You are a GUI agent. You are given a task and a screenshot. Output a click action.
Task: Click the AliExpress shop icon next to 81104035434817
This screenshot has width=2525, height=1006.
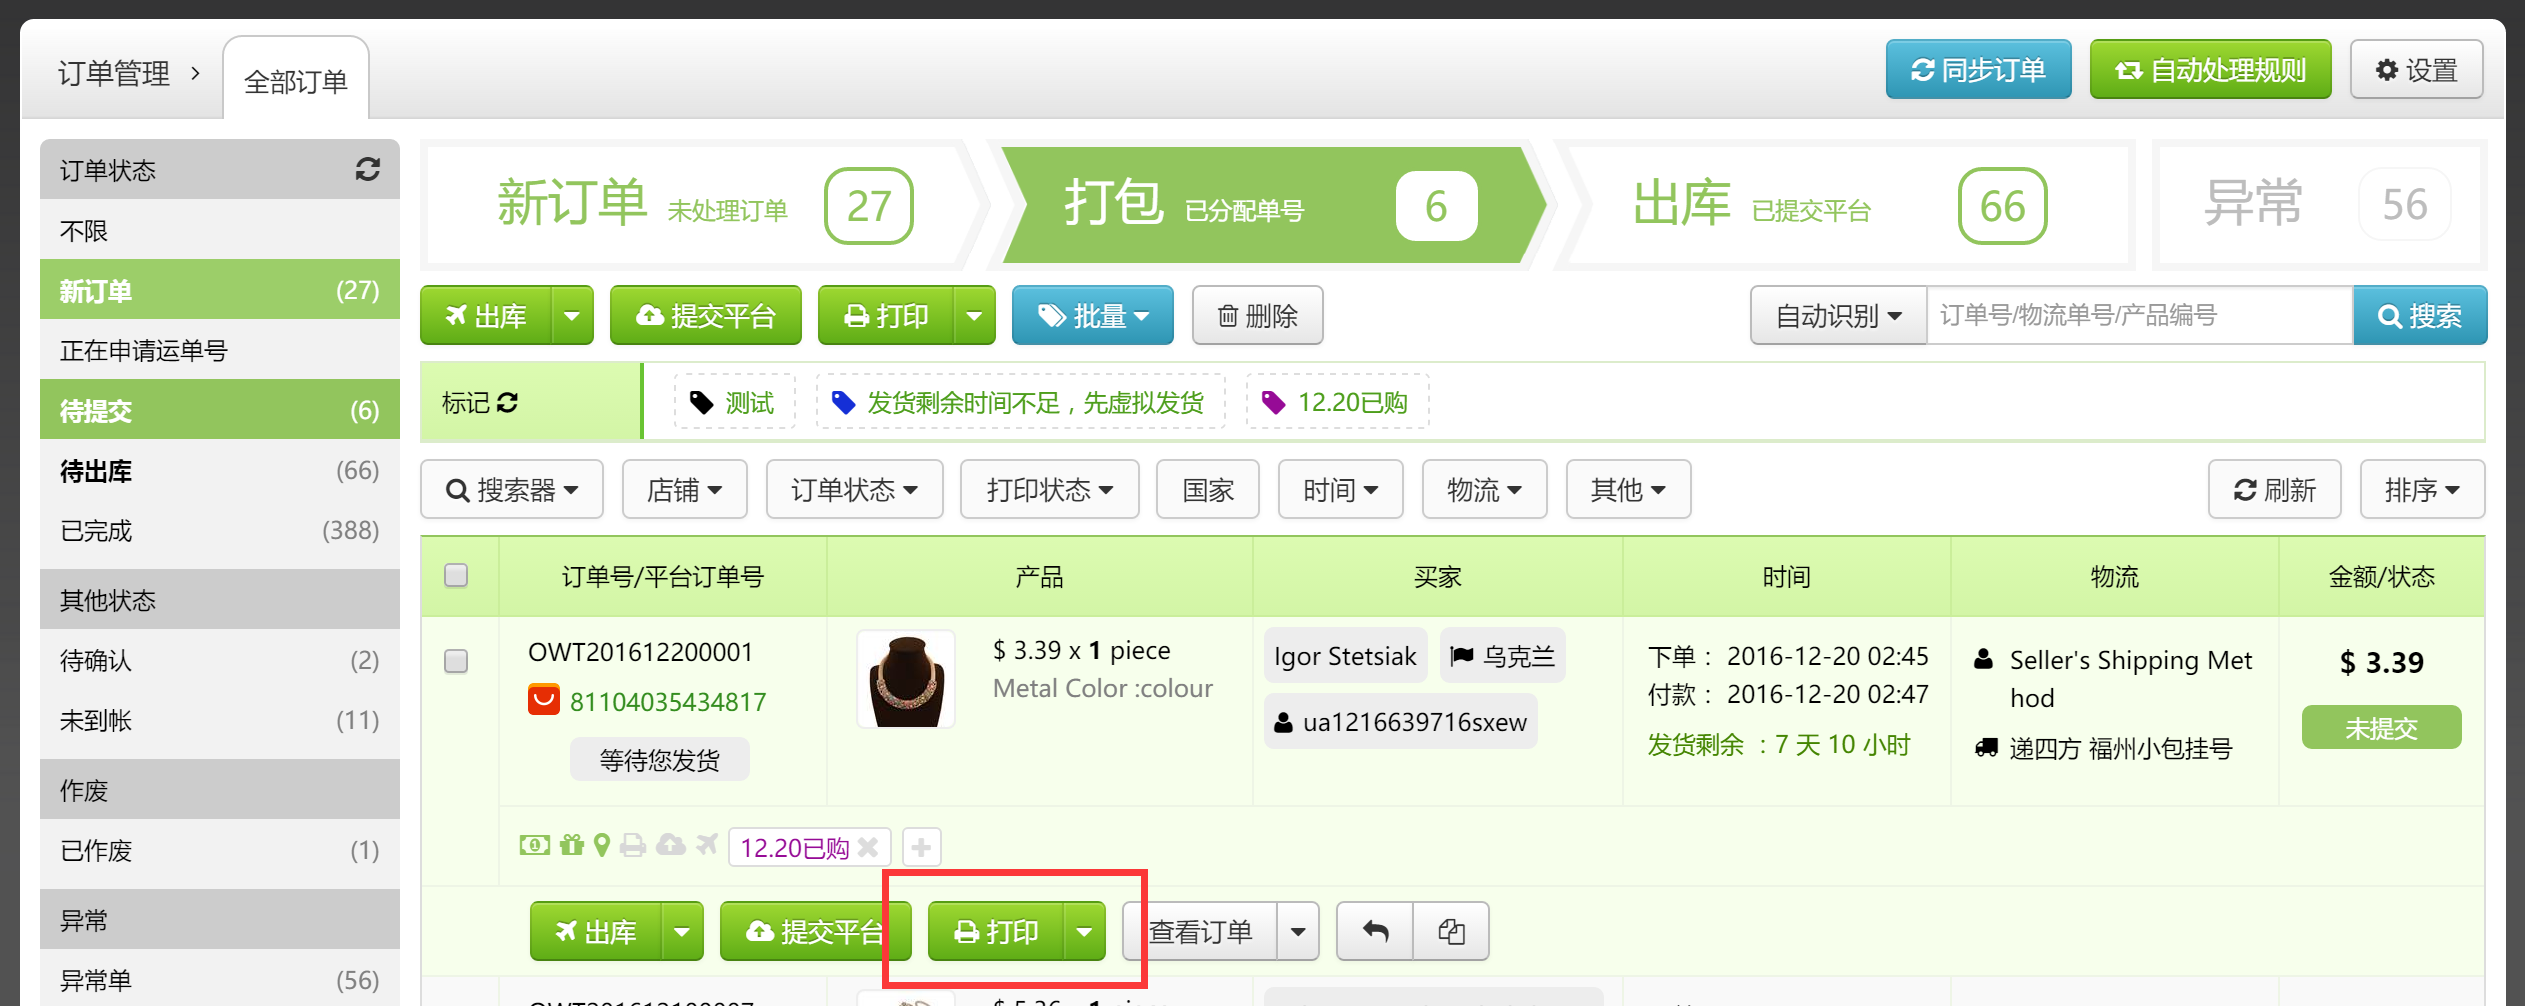point(544,700)
